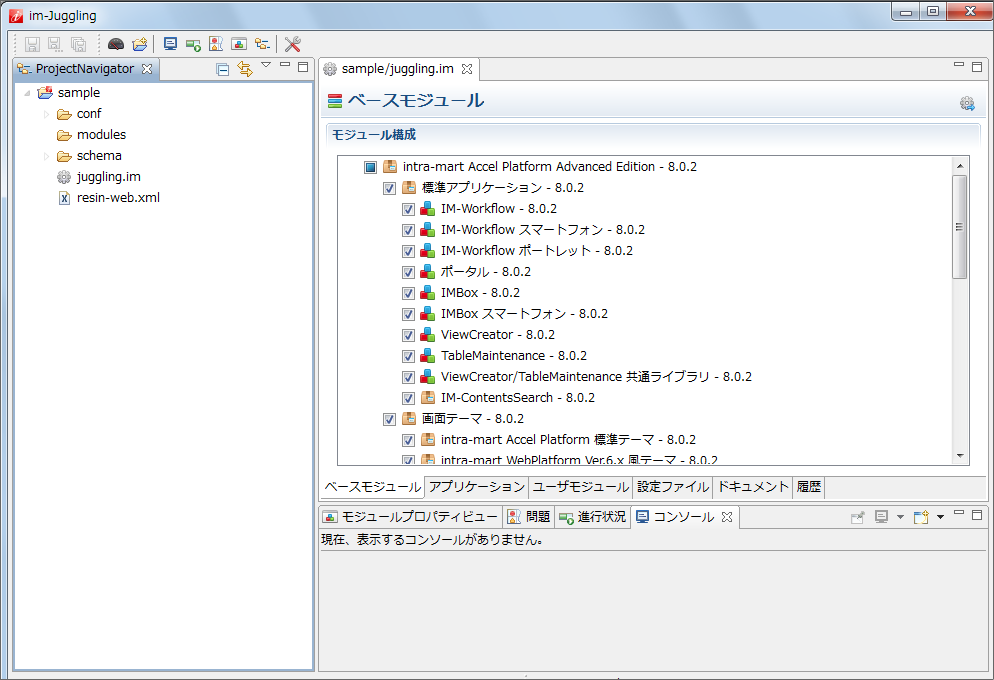Click the module list scroll down arrow
This screenshot has width=994, height=680.
coord(960,456)
